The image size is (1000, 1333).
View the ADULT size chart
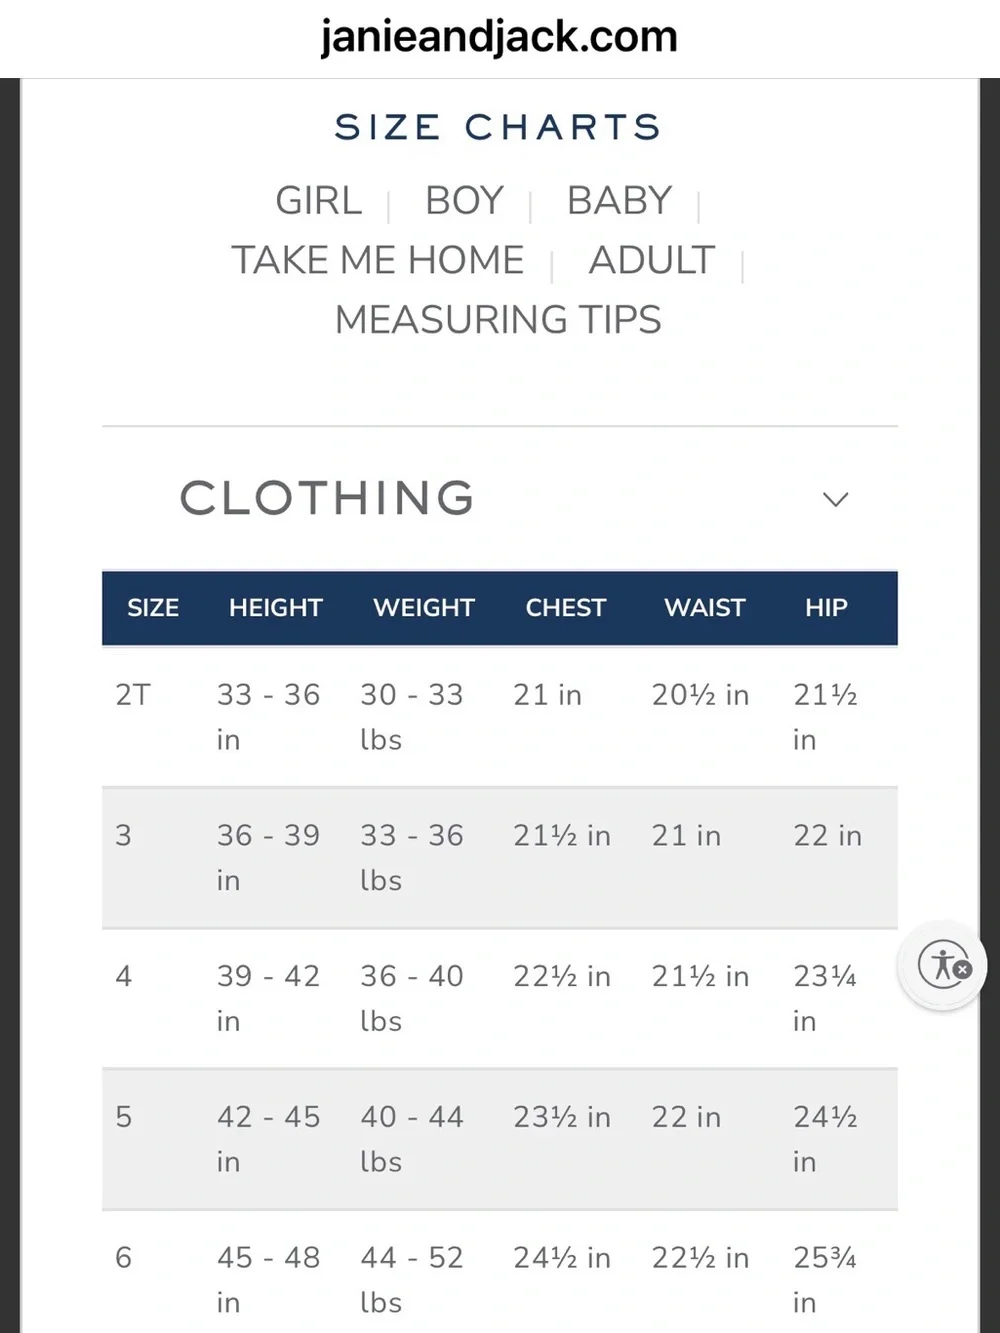[652, 261]
